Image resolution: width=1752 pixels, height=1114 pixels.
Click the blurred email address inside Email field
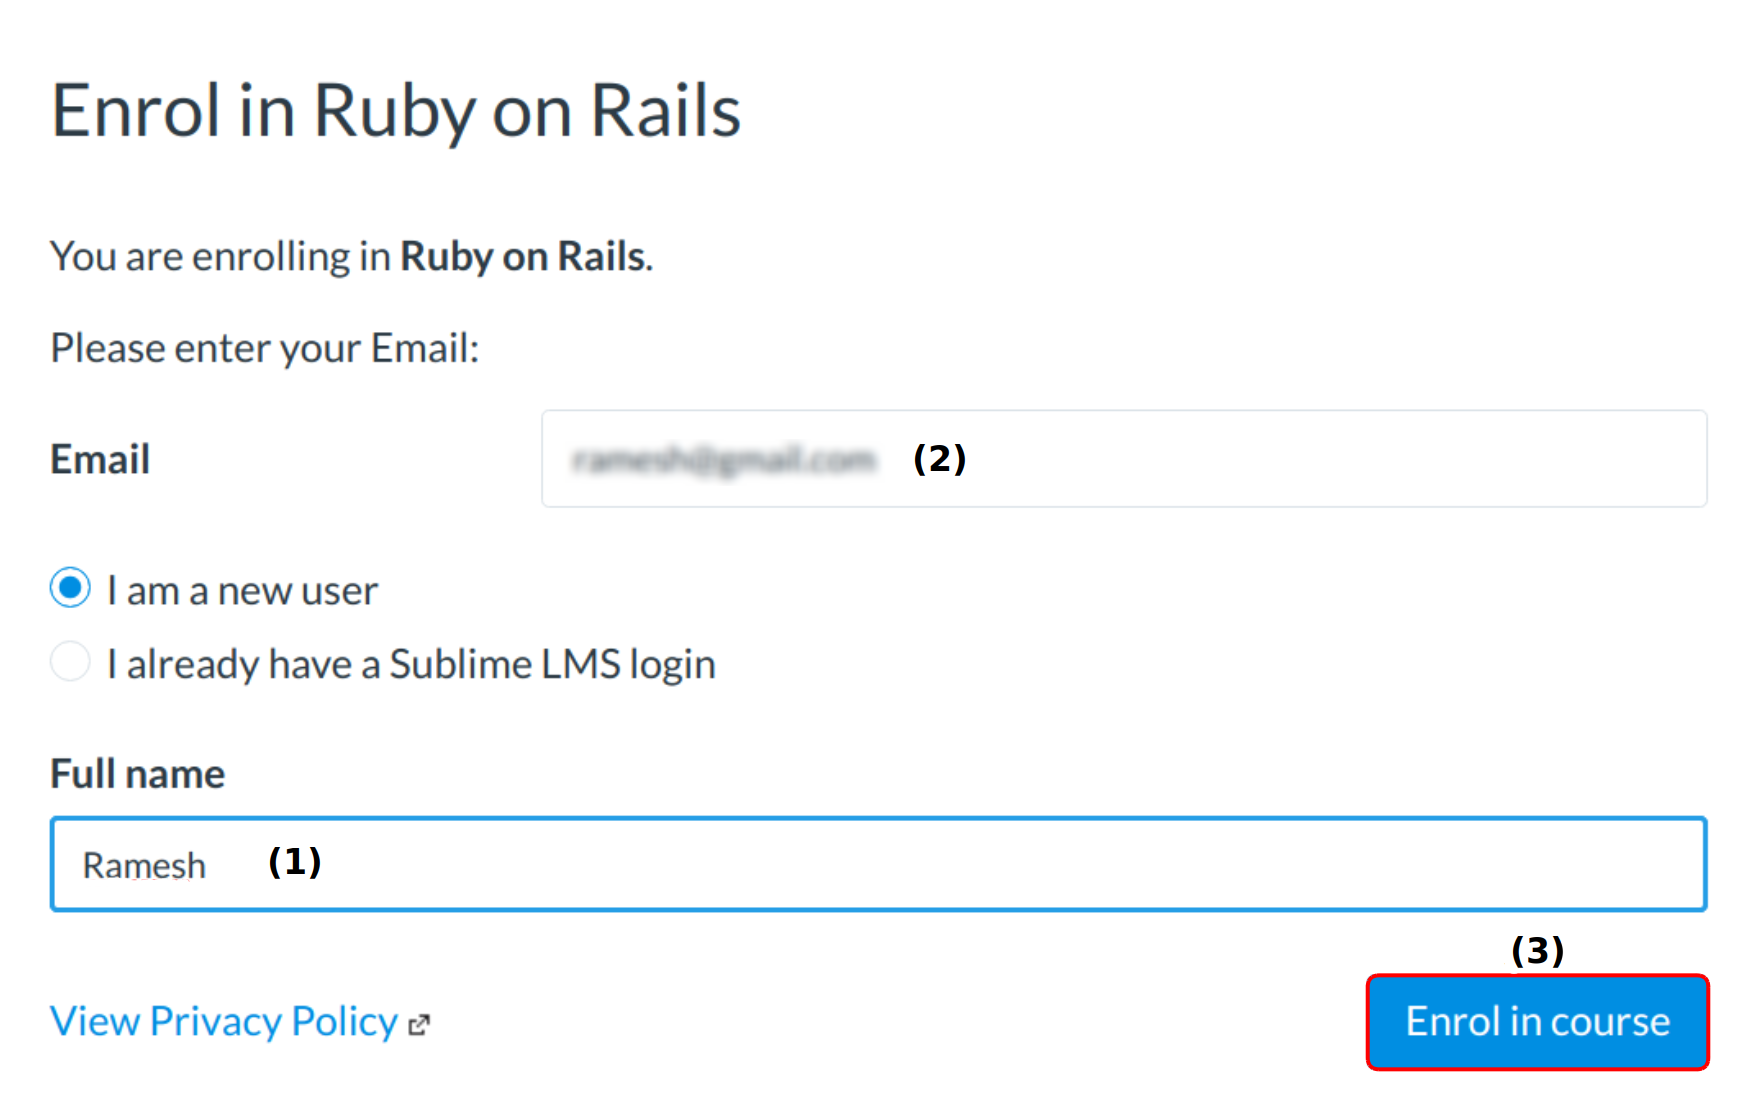pyautogui.click(x=723, y=460)
